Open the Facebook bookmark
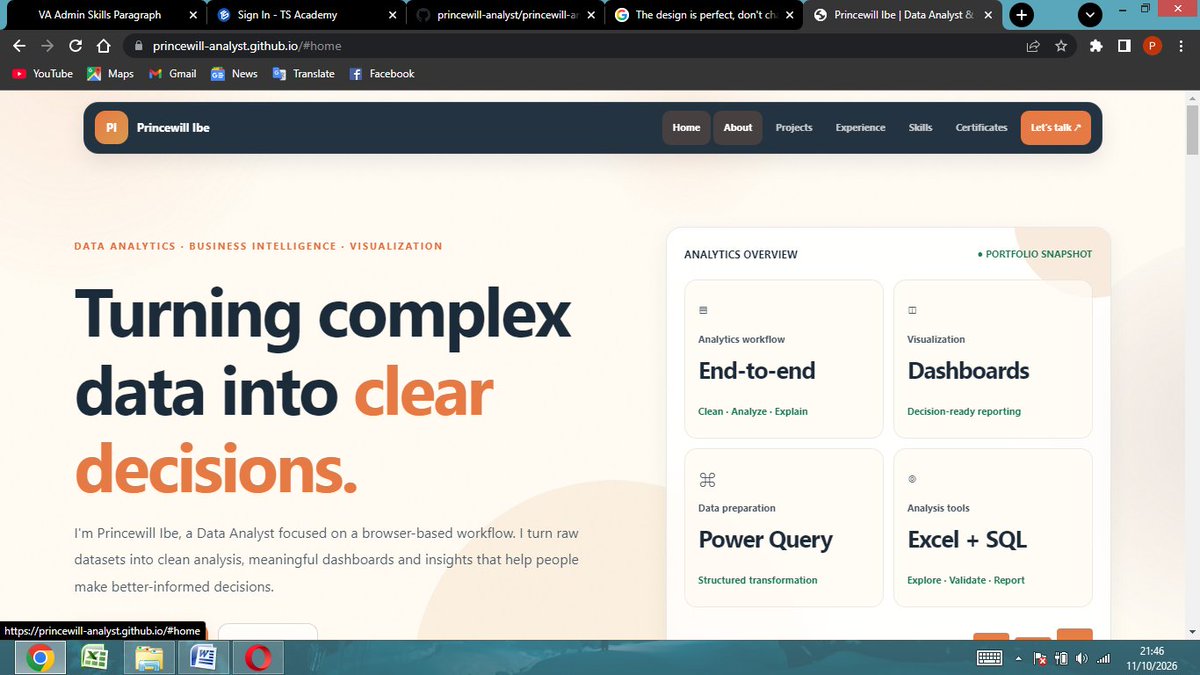 381,74
